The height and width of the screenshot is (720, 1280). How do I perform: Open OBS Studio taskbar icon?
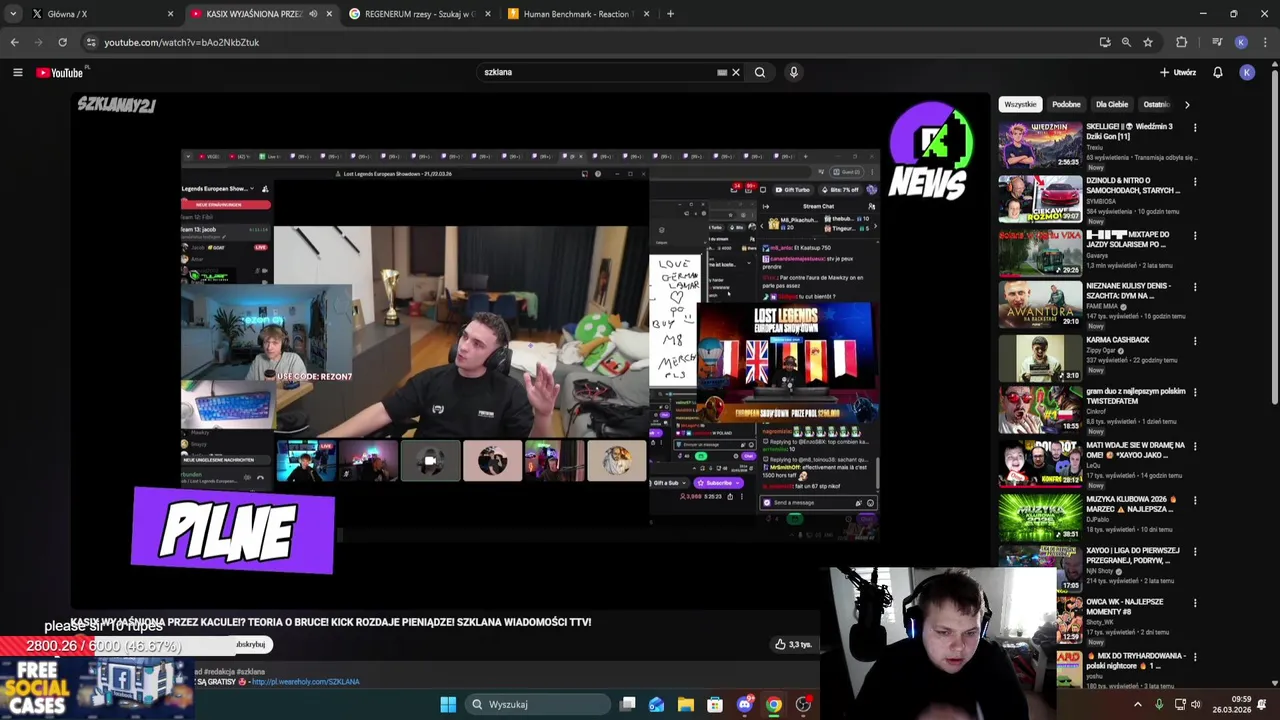point(803,704)
